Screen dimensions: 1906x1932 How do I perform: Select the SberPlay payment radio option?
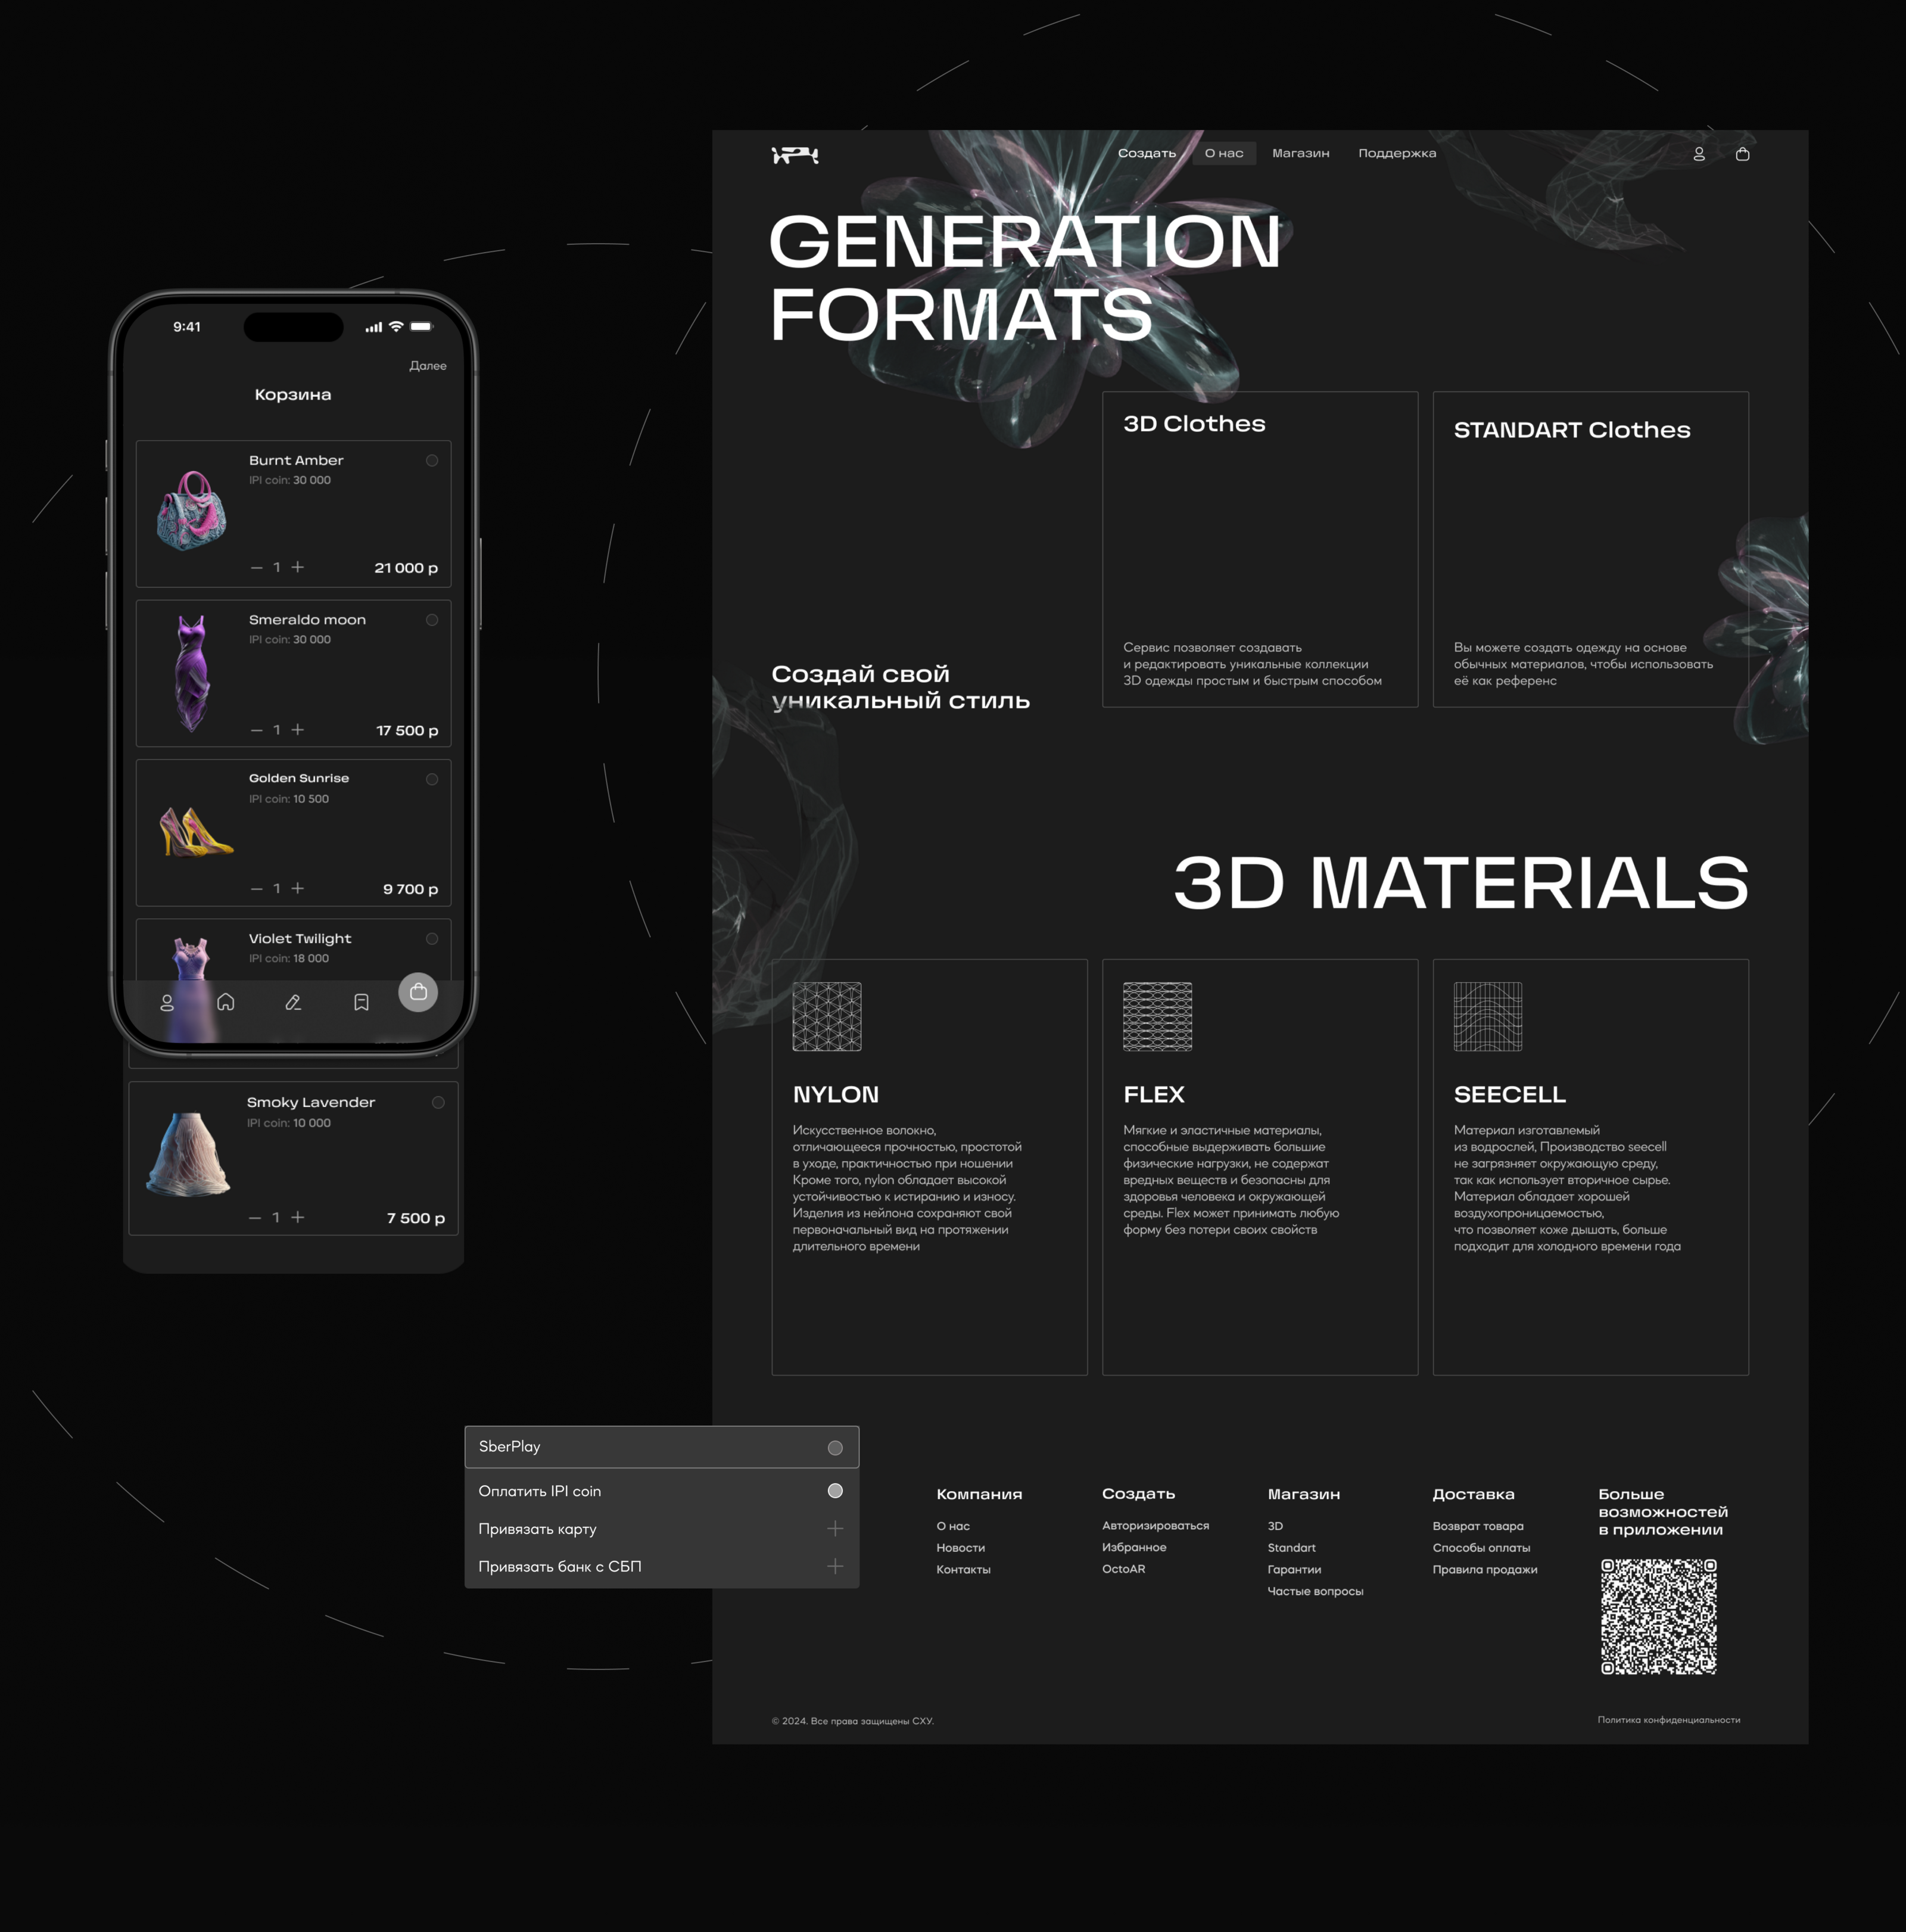[835, 1448]
